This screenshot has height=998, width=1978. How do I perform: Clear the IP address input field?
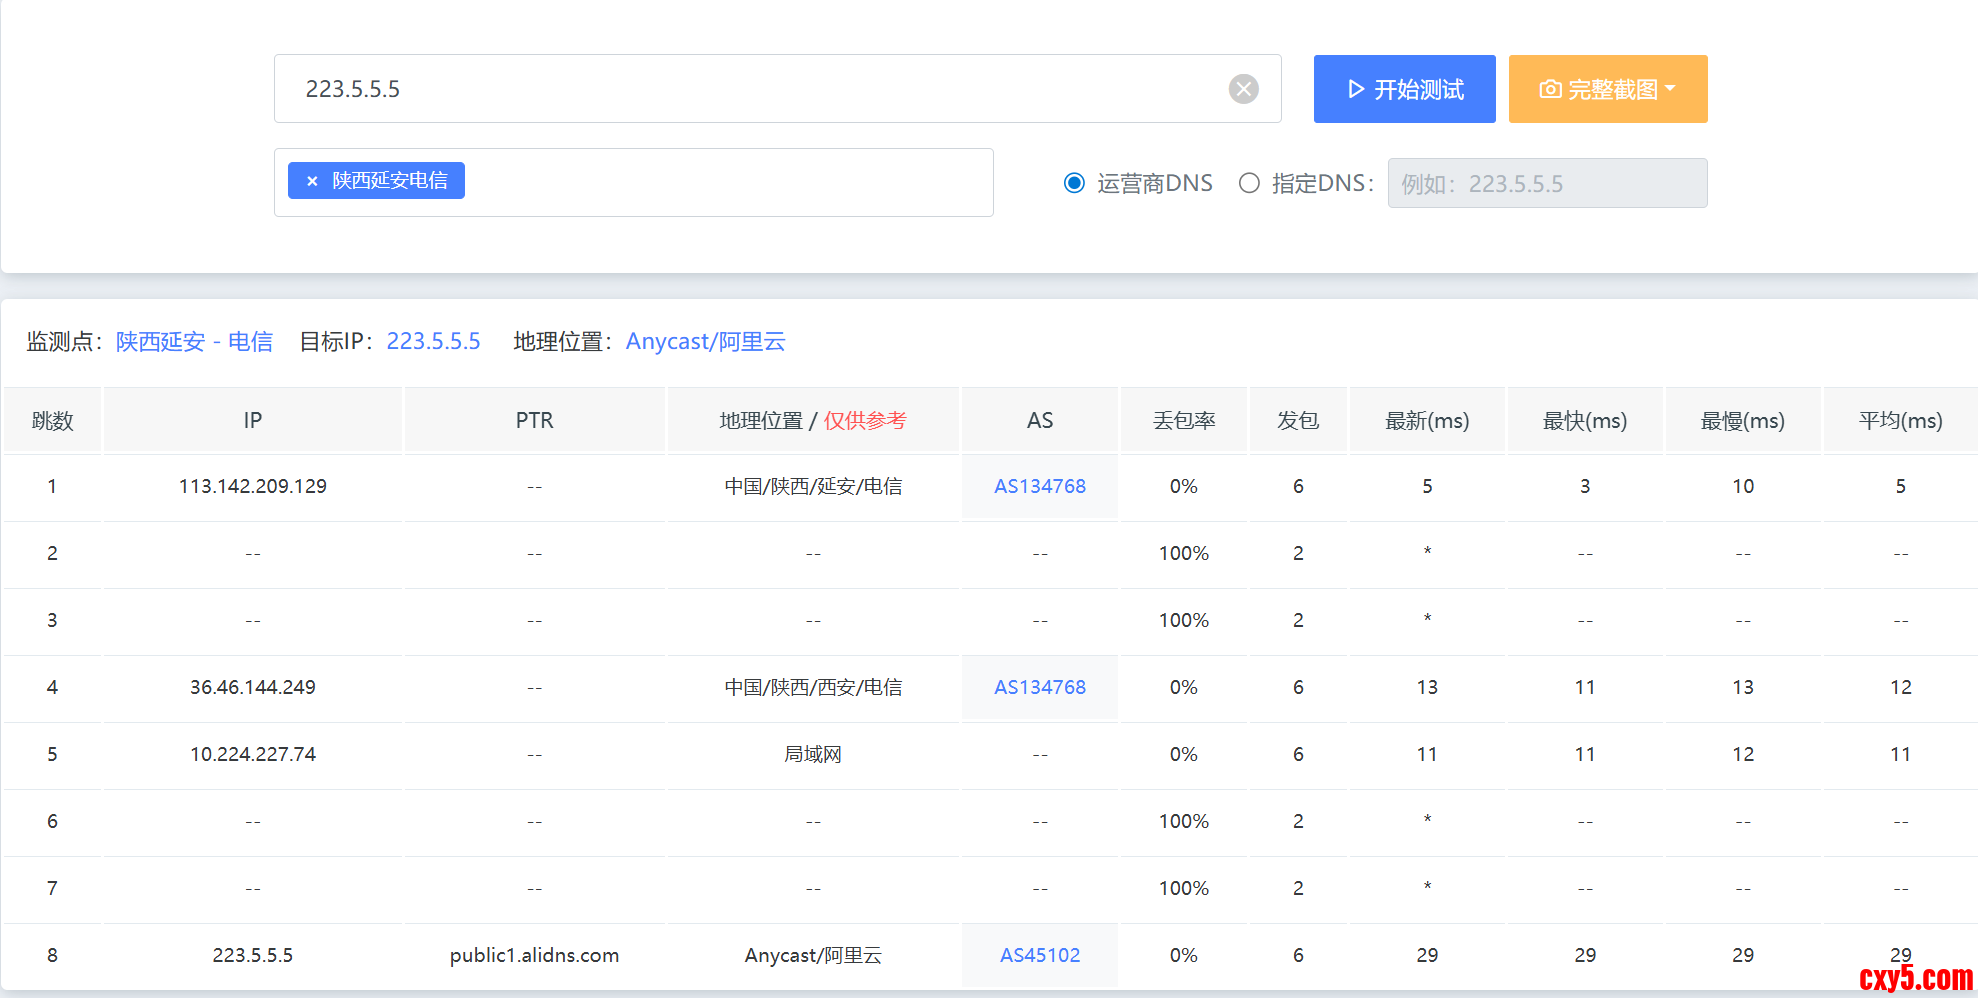1243,89
